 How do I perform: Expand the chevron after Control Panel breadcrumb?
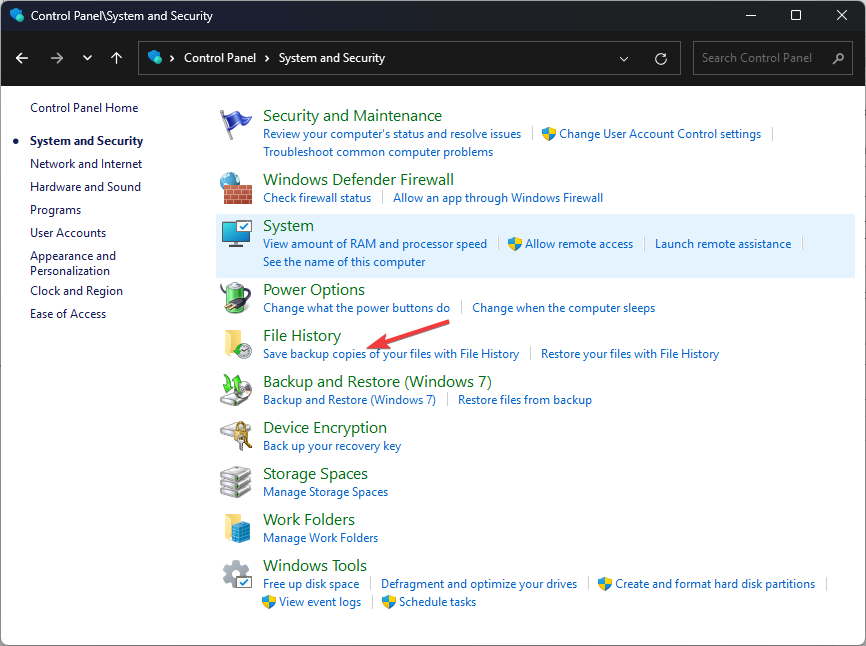click(268, 58)
